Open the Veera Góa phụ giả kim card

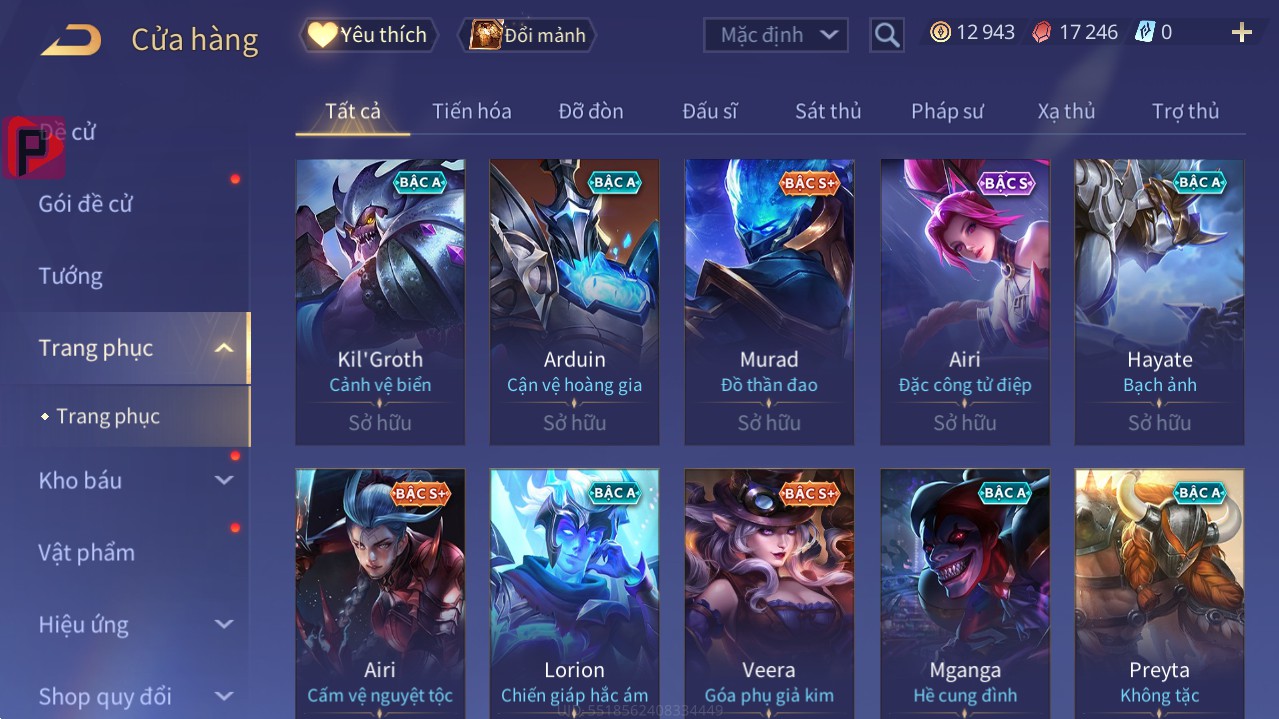(x=769, y=594)
